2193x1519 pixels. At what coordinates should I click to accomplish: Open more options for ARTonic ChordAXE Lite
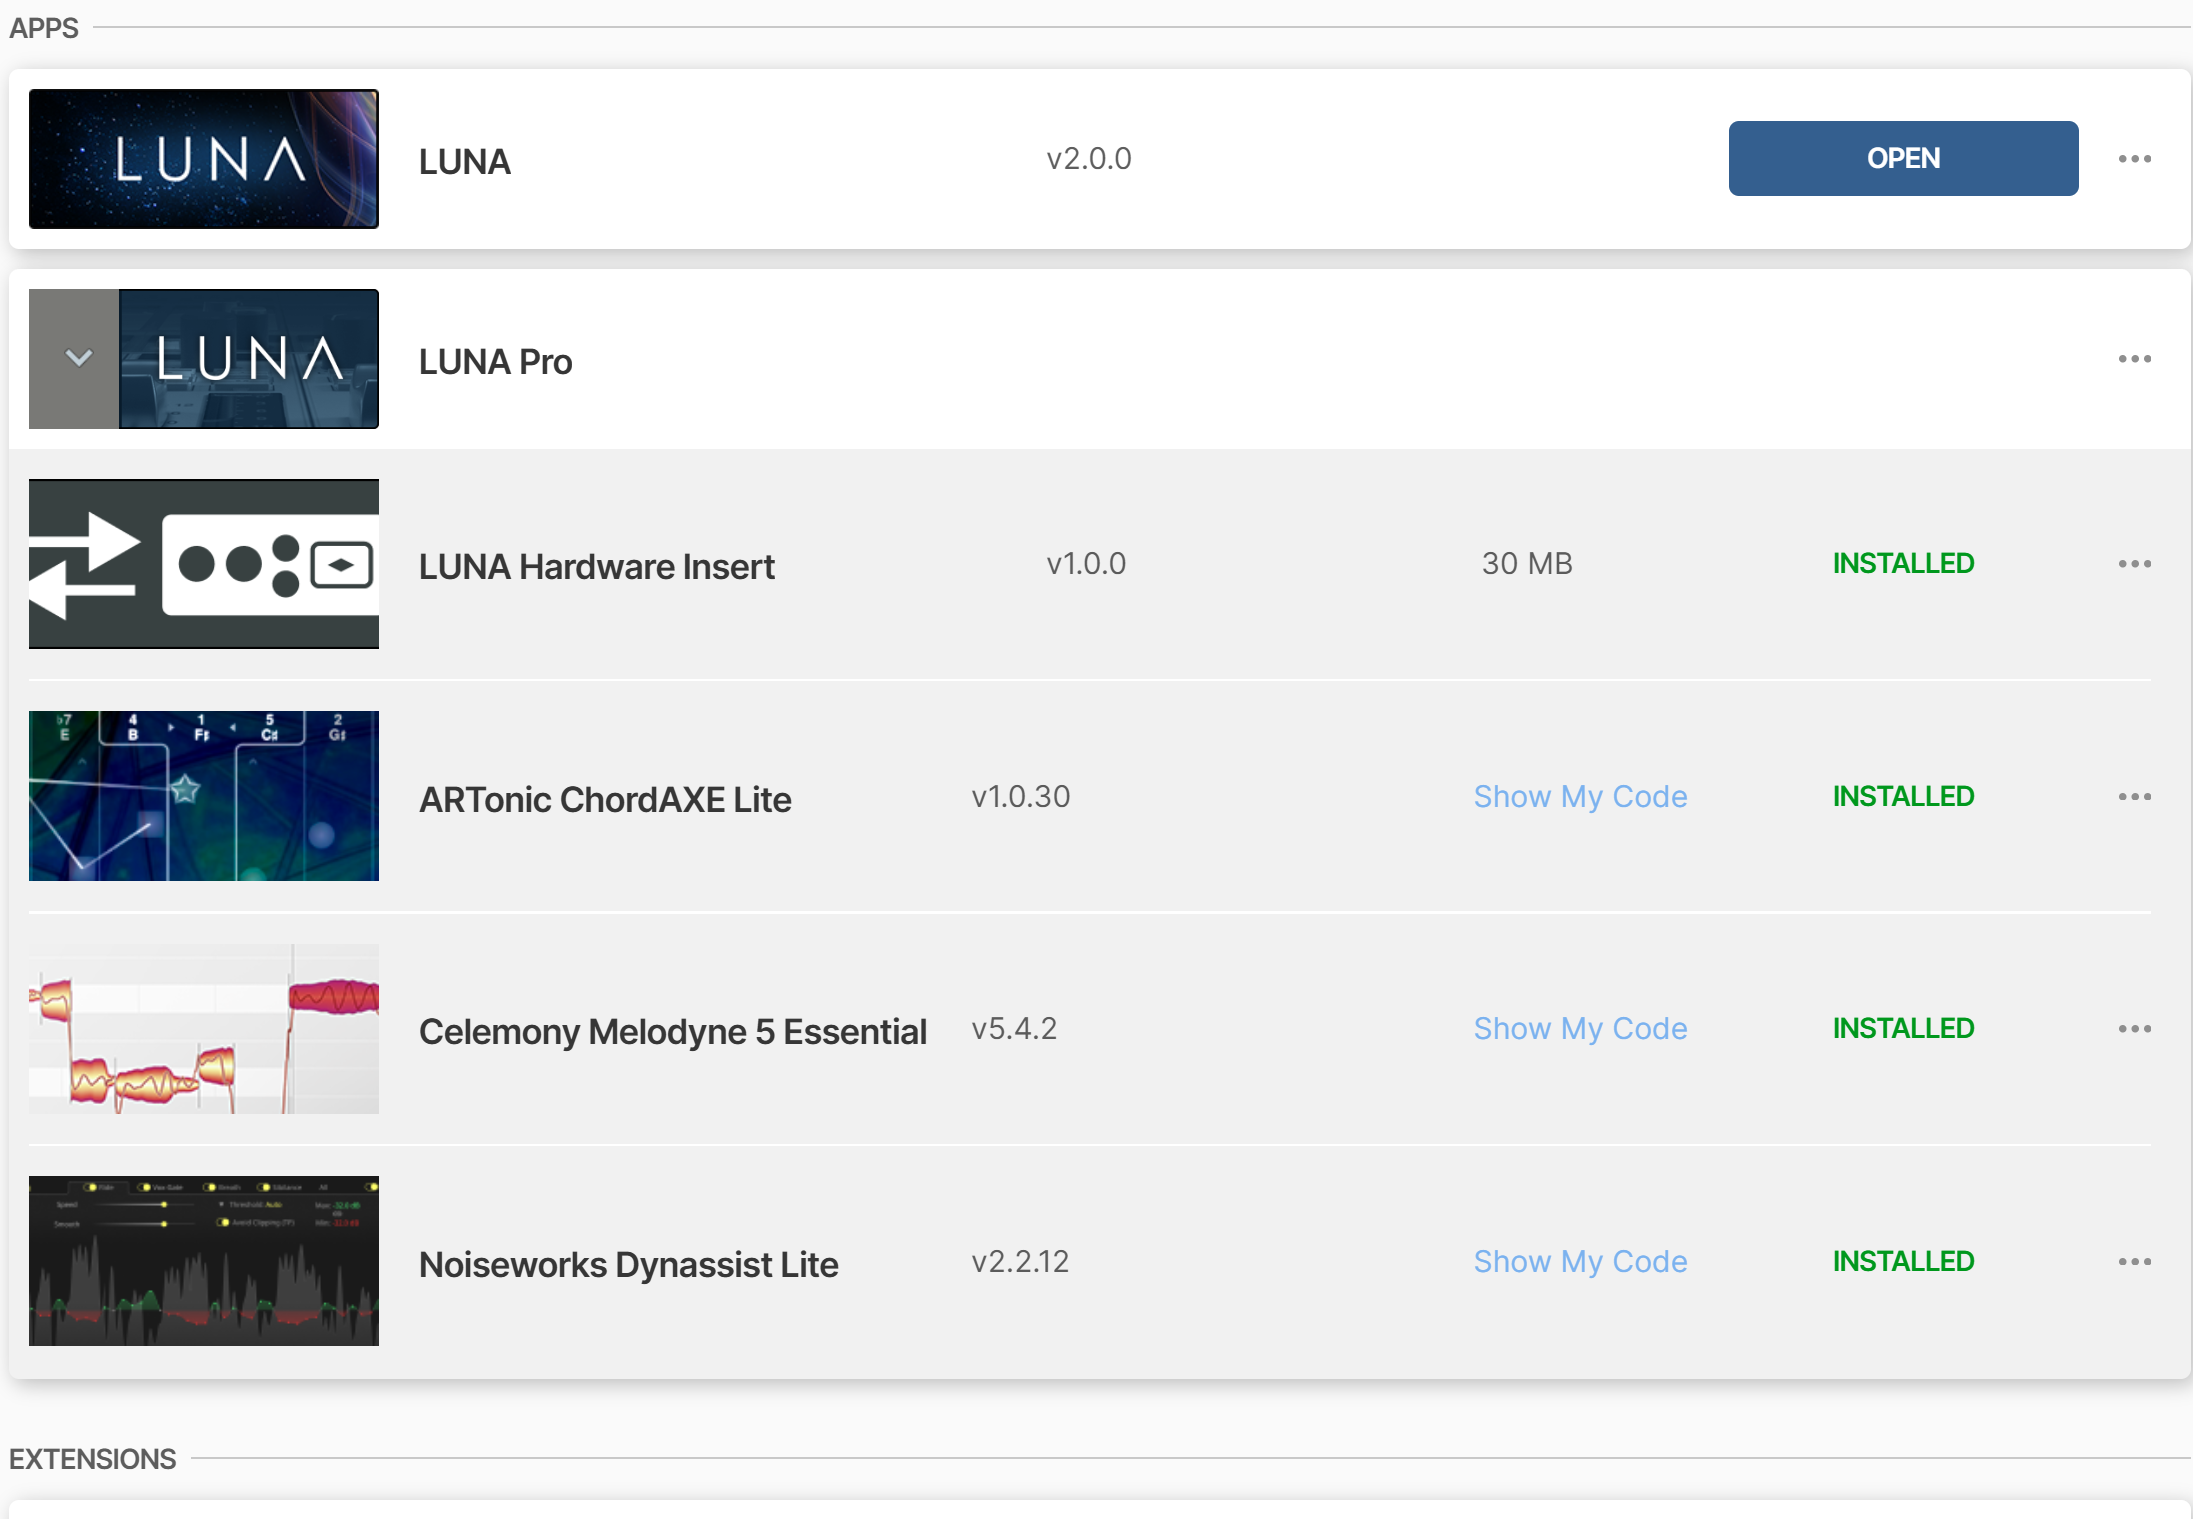pos(2134,797)
